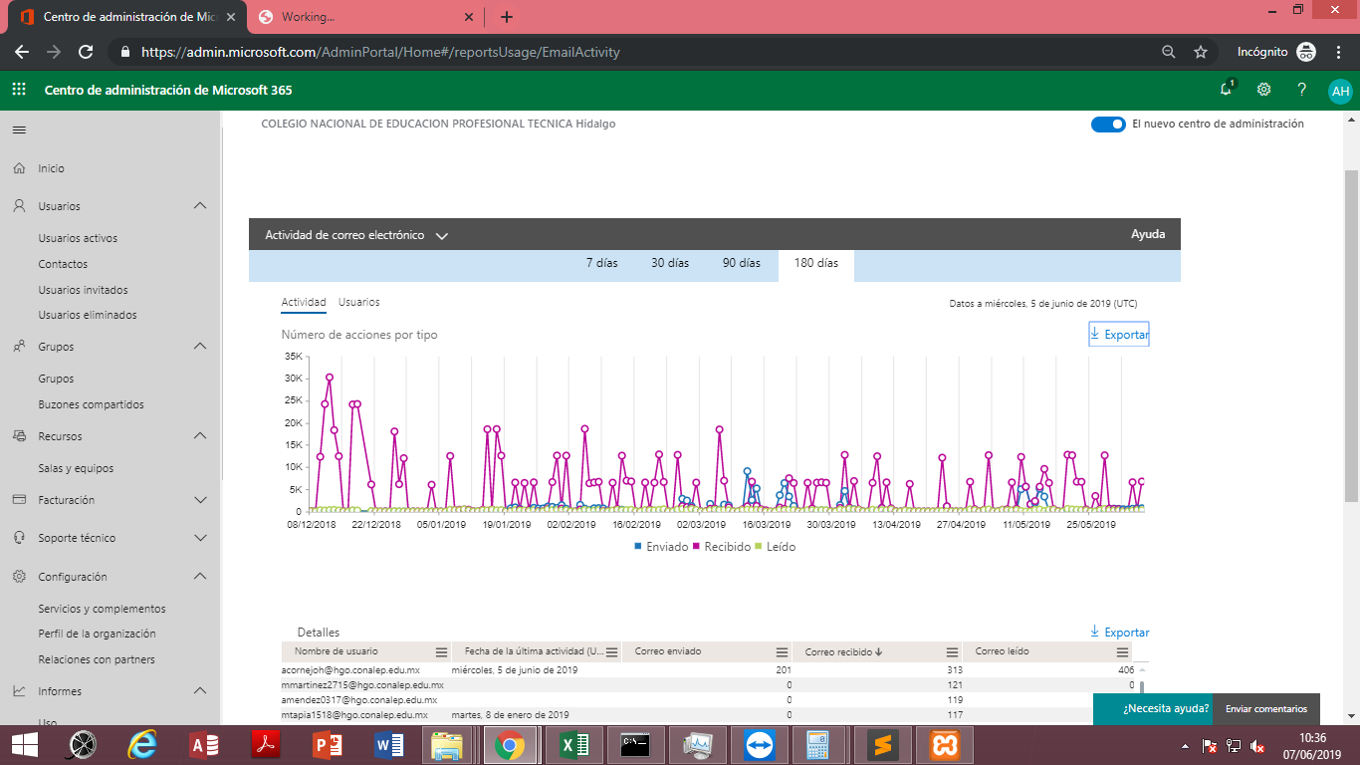Collapse the Usuarios section chevron
Screen dimensions: 1360x765
click(x=200, y=205)
